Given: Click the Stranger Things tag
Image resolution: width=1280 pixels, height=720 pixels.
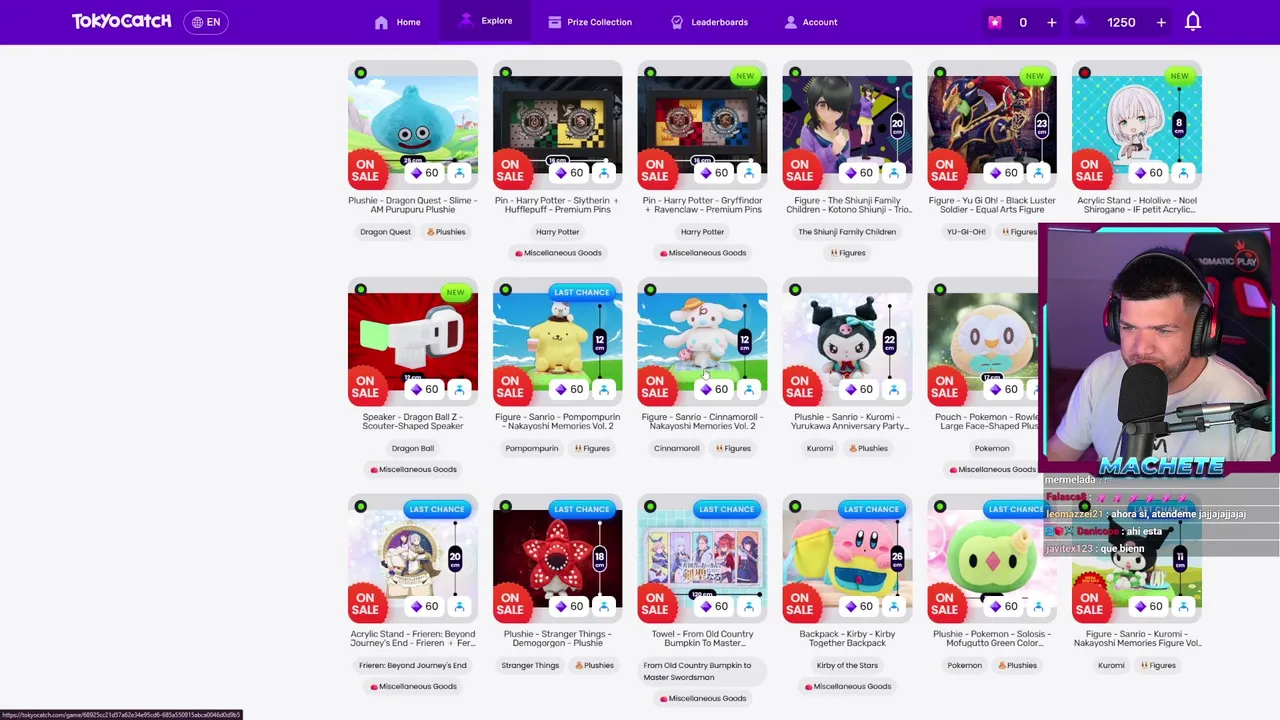Looking at the screenshot, I should [530, 665].
